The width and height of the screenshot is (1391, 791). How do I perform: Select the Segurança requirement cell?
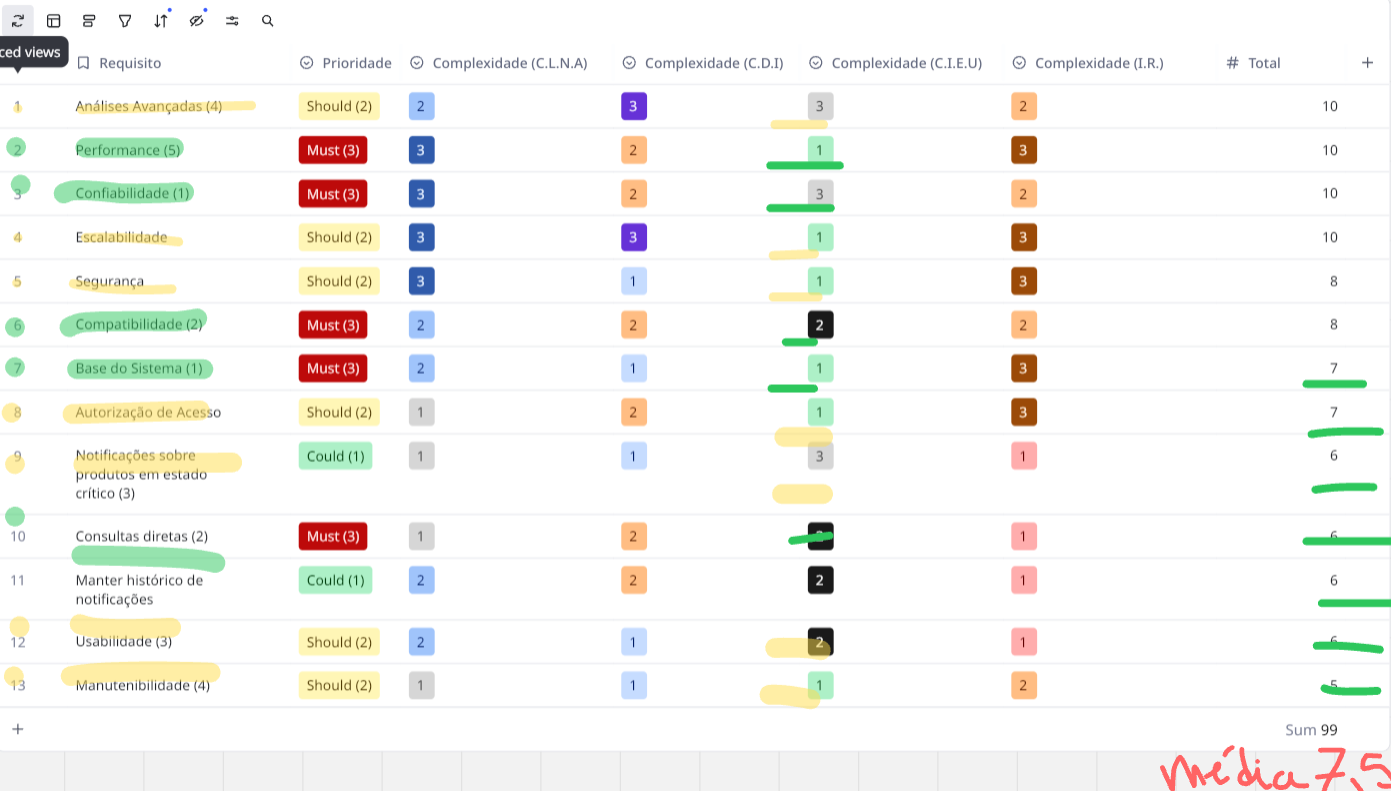click(110, 281)
